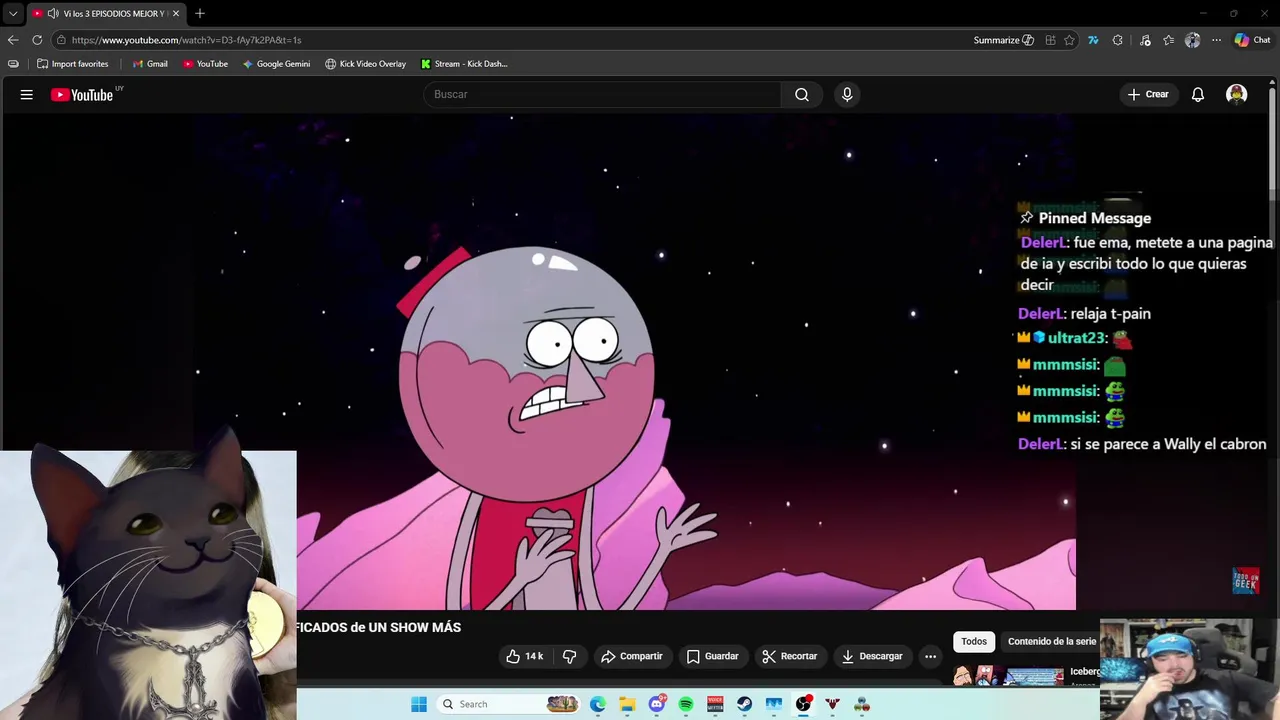Click the Crear button
1280x720 pixels.
point(1148,94)
